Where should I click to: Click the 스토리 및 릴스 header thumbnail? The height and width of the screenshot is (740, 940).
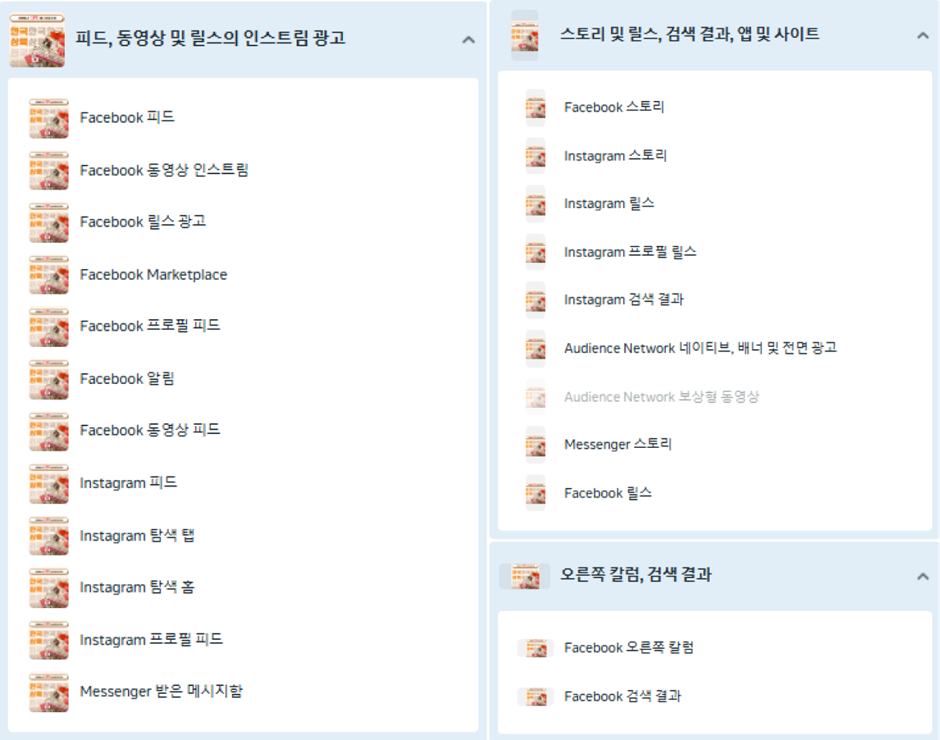click(525, 35)
